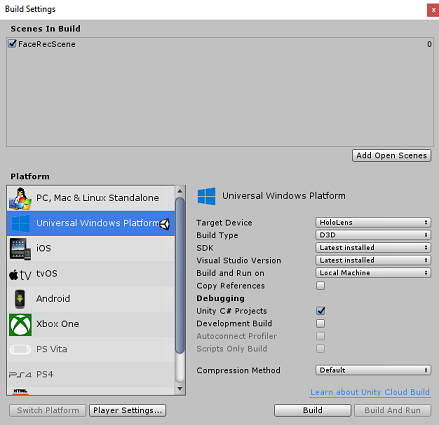Click the Unity logo on the selected platform row

(x=165, y=224)
